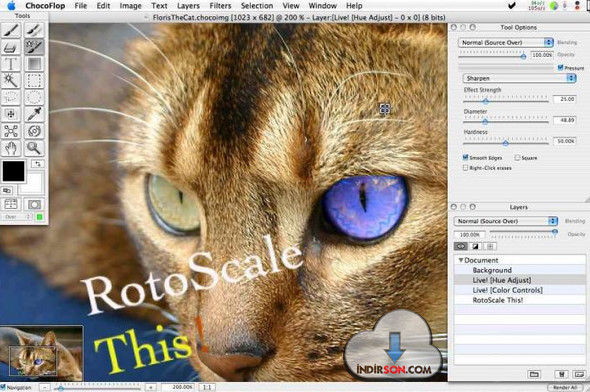
Task: Select the Airbrush tool
Action: 34,30
